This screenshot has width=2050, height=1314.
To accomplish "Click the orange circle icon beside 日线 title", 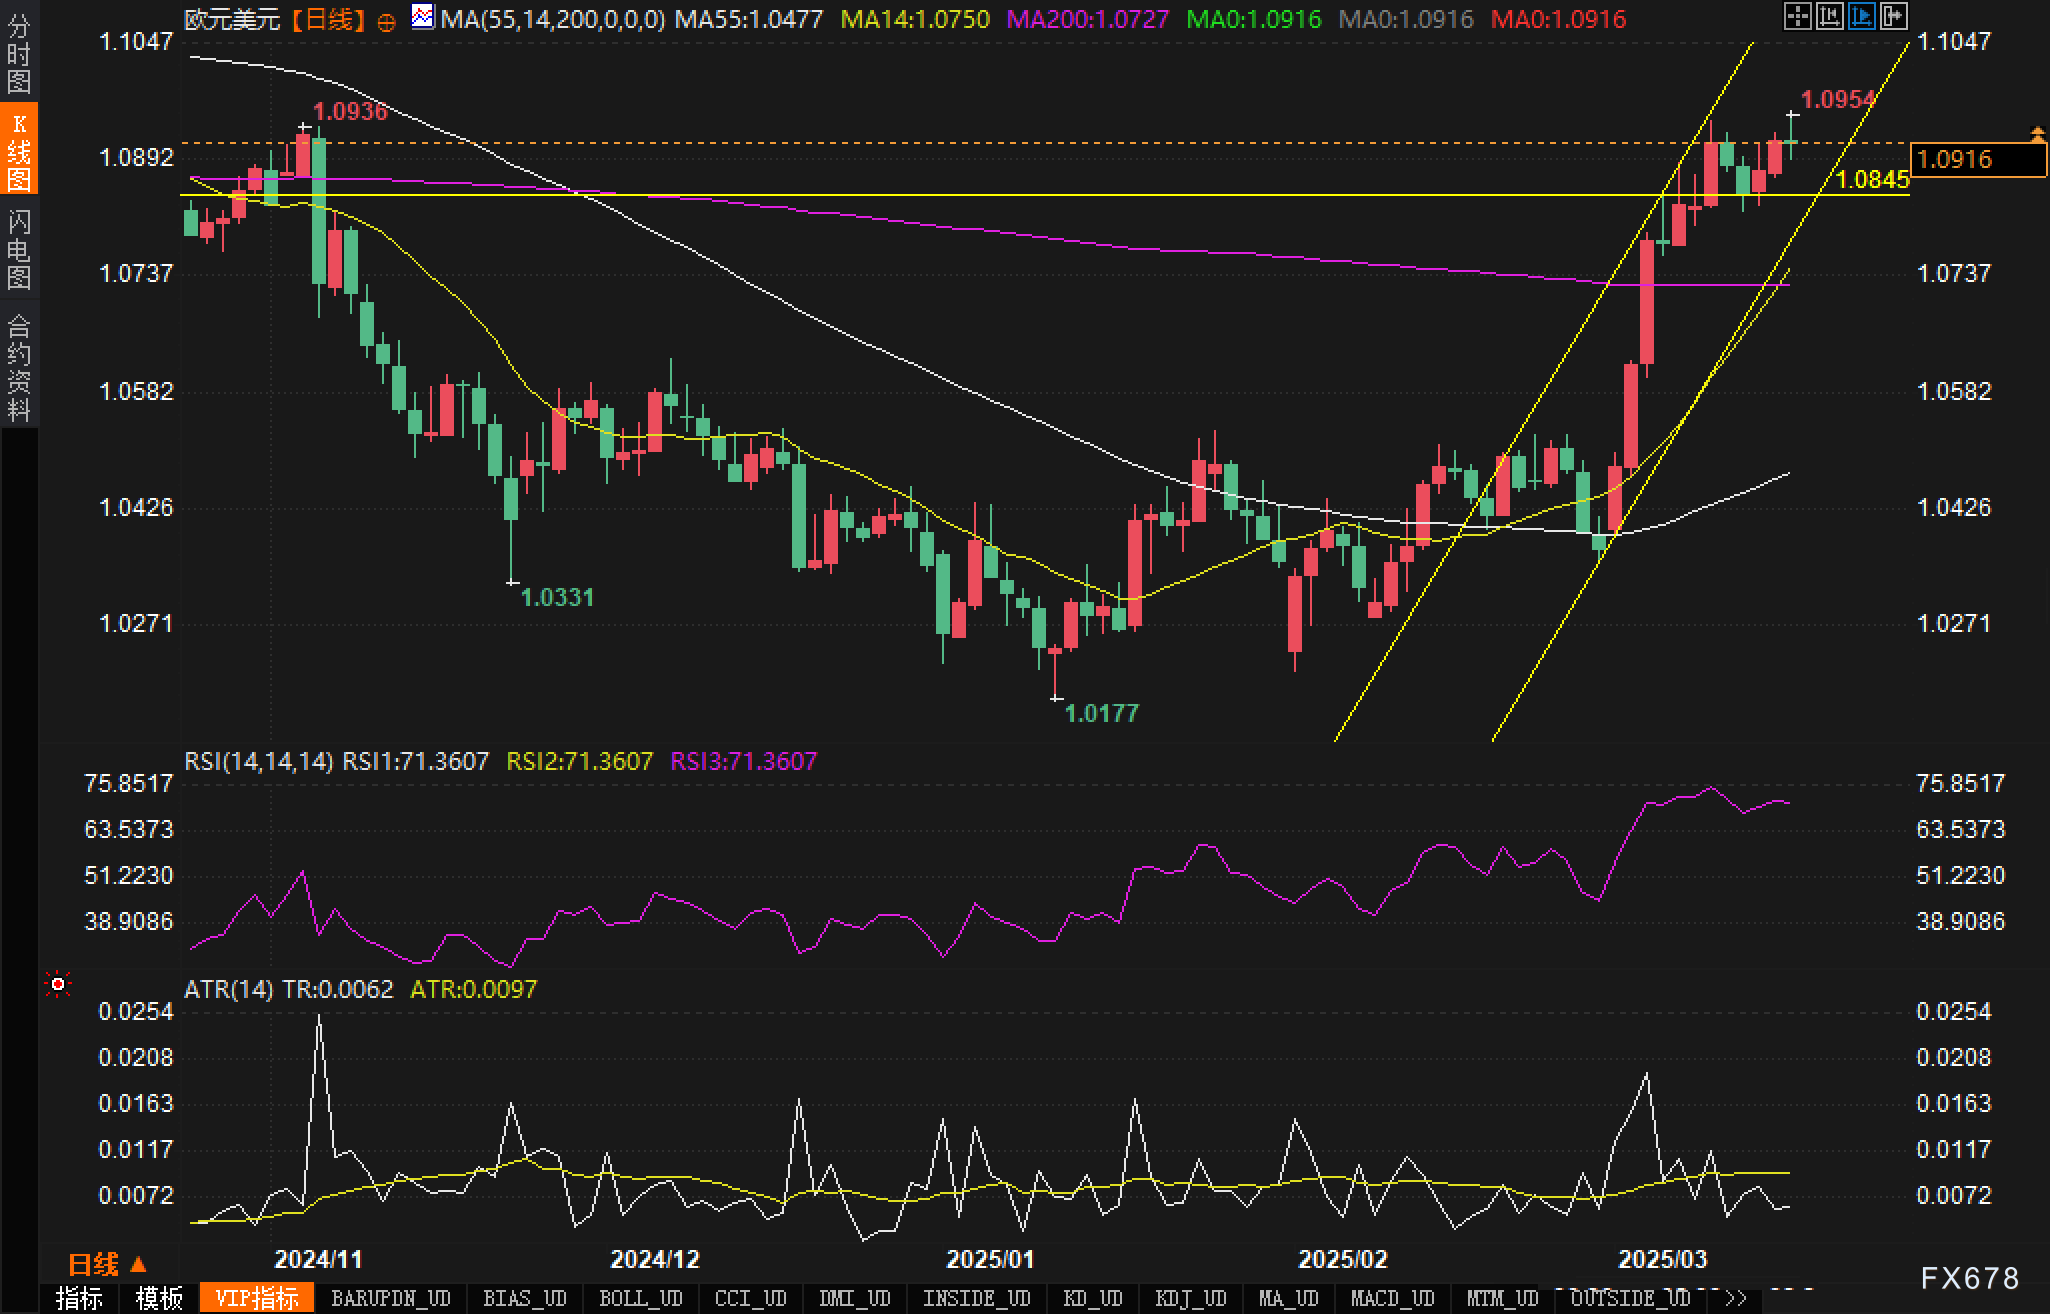I will [x=386, y=22].
